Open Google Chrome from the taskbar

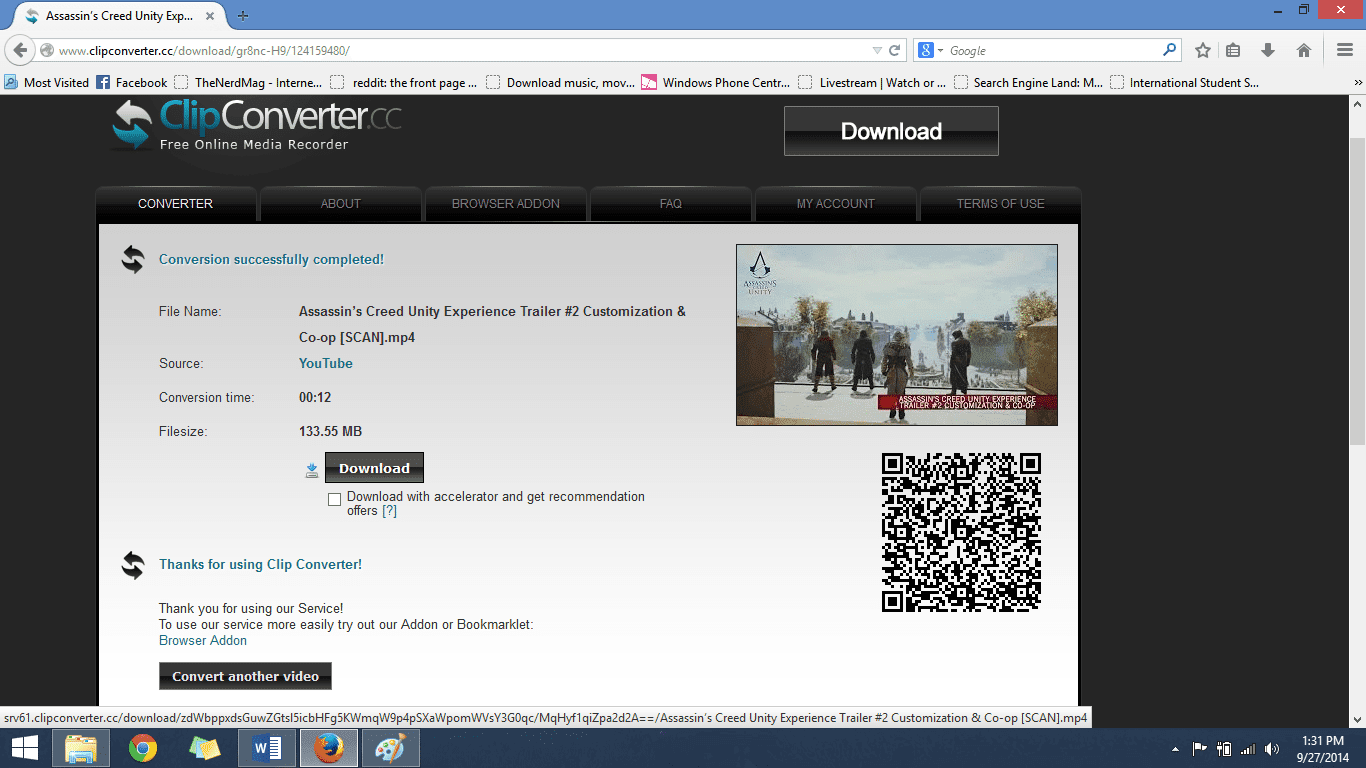pos(143,748)
